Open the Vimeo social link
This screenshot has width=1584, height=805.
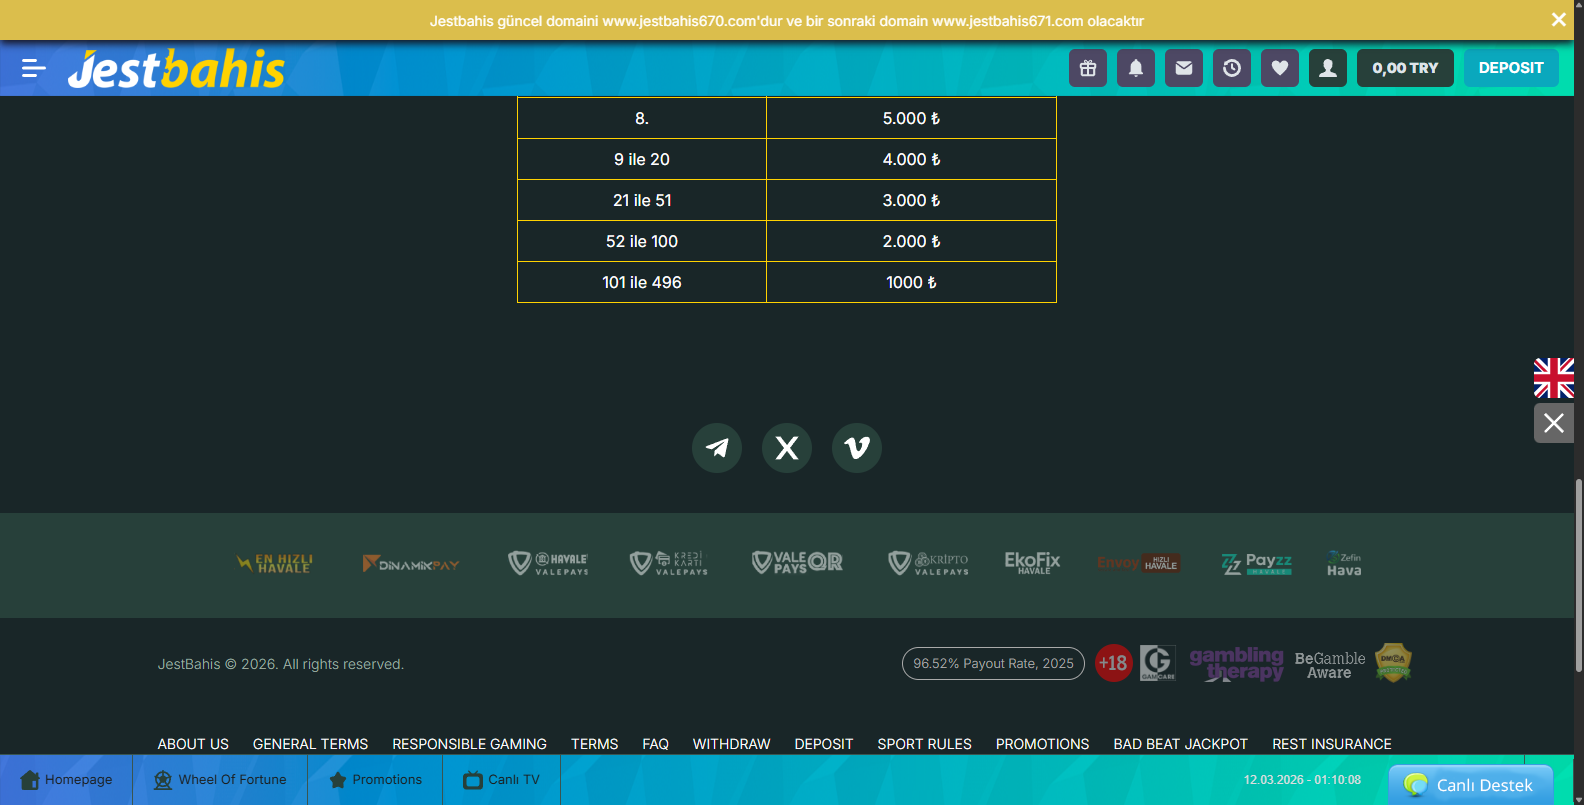[857, 448]
